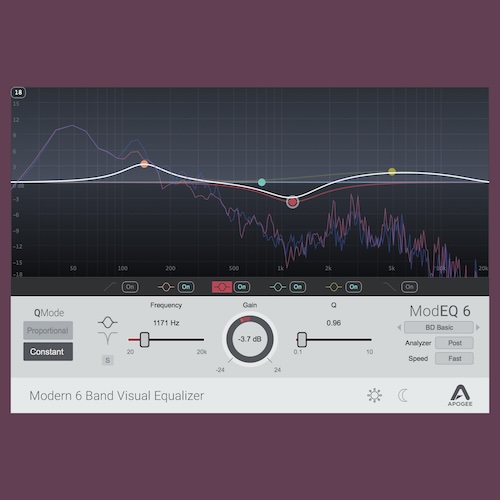Click the 1171 Hz frequency value
This screenshot has height=500, width=500.
tap(166, 323)
